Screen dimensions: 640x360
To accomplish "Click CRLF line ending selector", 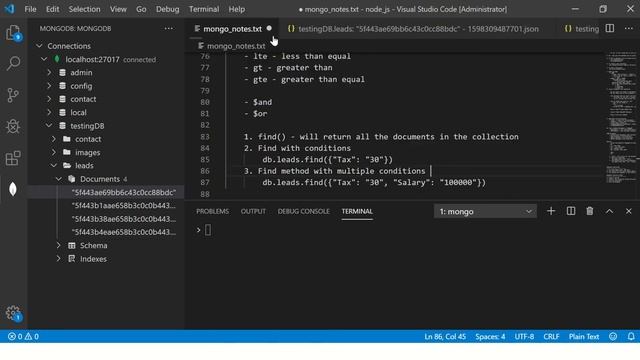I will 551,336.
